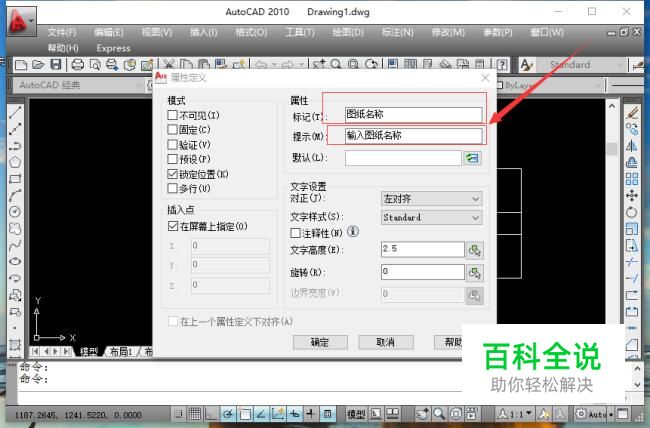The height and width of the screenshot is (428, 650).
Task: Save the drawing with the floppy disk icon
Action: [x=56, y=65]
